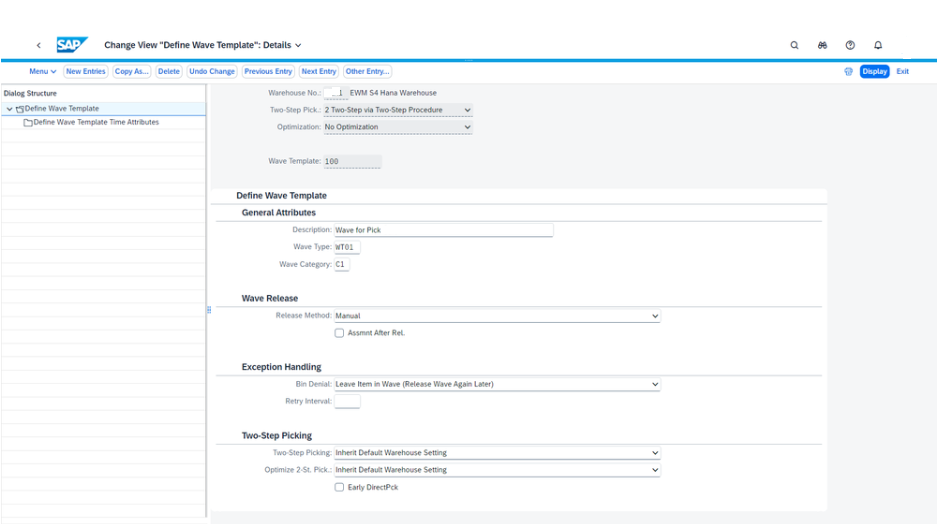
Task: Open the Menu dropdown in toolbar
Action: pyautogui.click(x=42, y=72)
